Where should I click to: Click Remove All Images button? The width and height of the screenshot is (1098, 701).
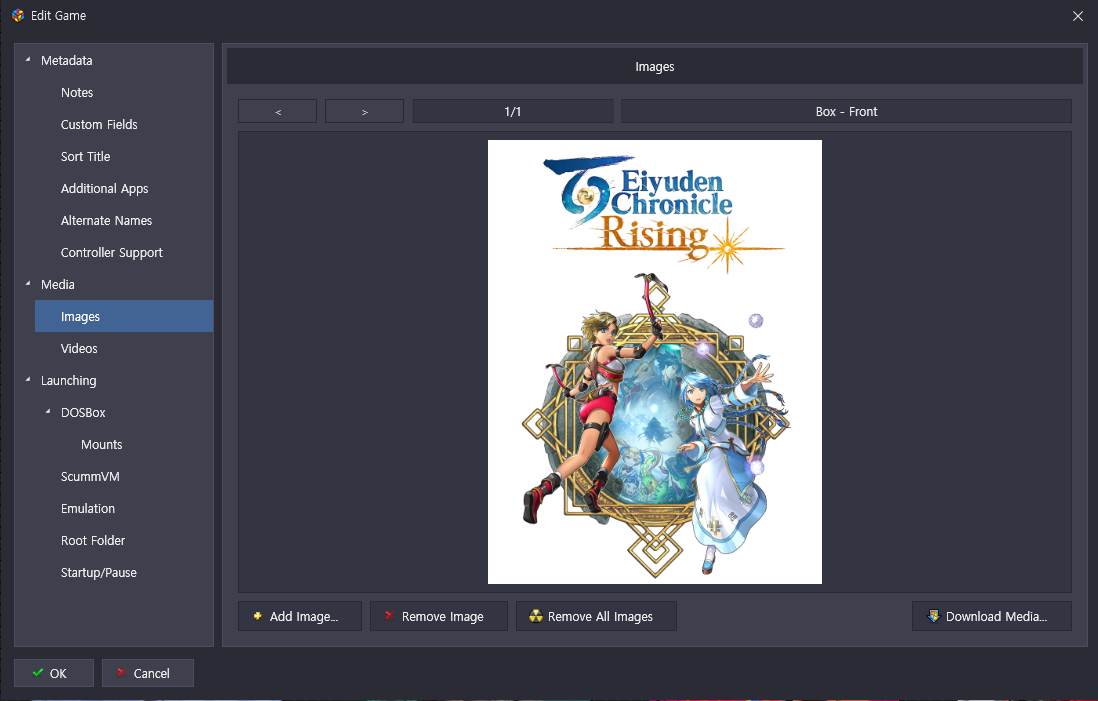(x=596, y=616)
